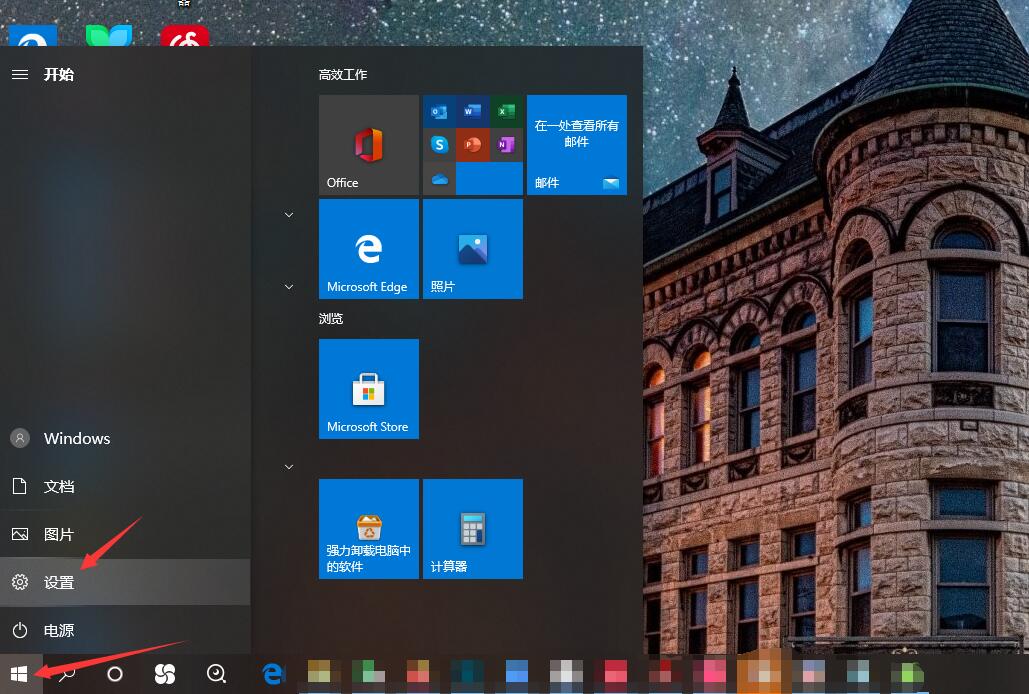1029x694 pixels.
Task: Launch the Office tile
Action: coord(369,145)
